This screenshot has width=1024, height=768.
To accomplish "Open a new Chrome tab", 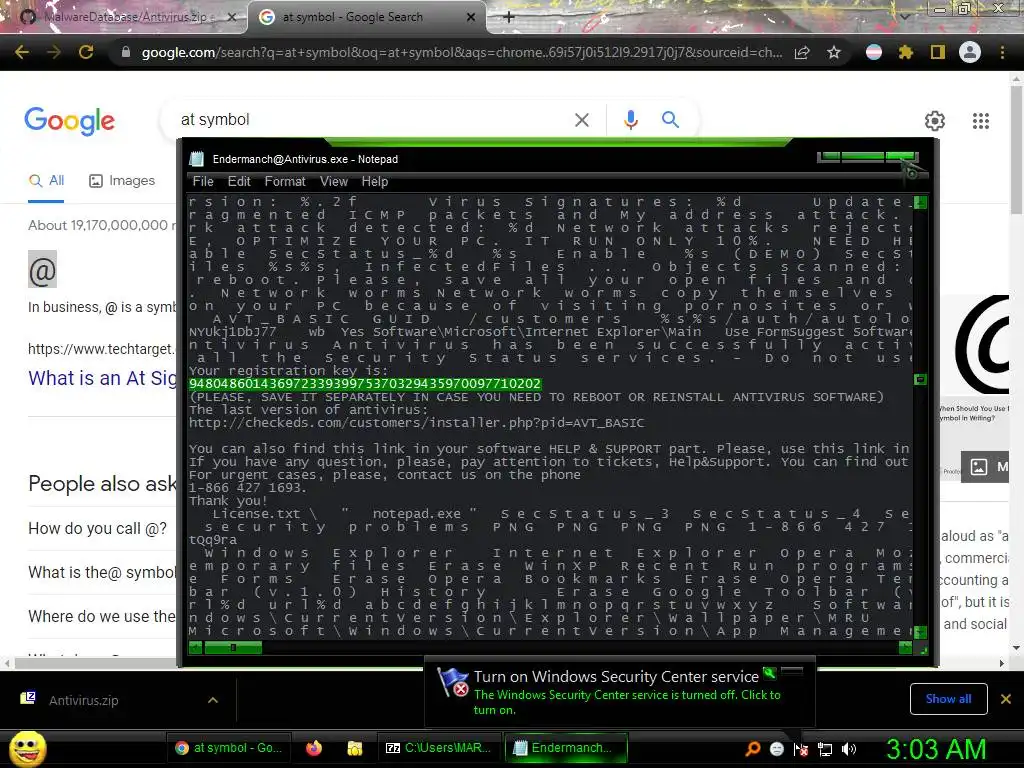I will coord(509,17).
